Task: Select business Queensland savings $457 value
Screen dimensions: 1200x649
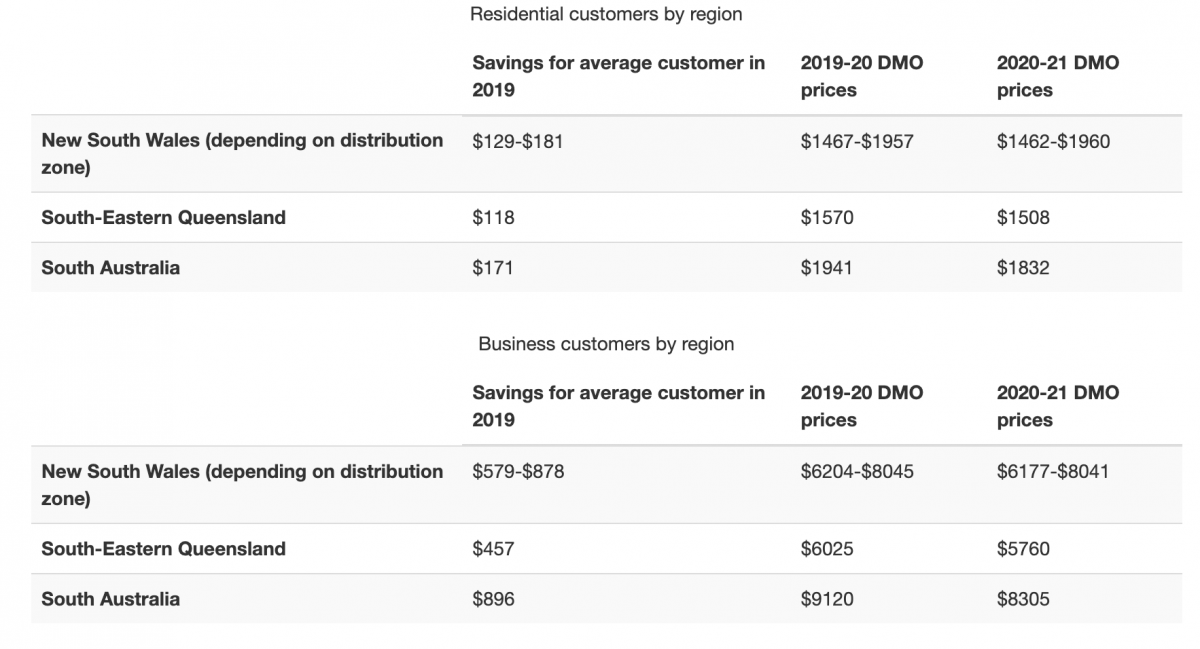Action: click(493, 549)
